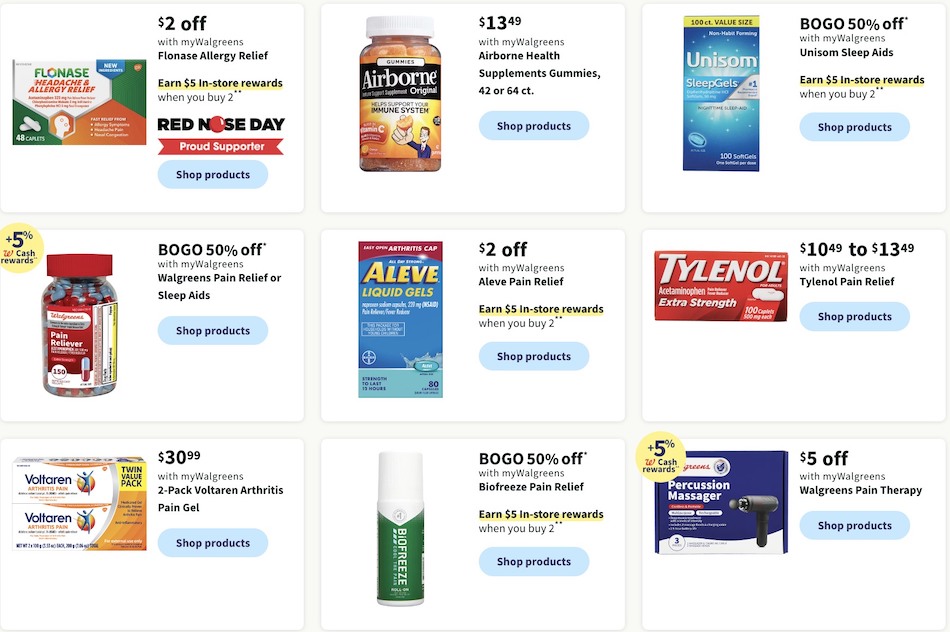The image size is (950, 632).
Task: Open the Voltaren twin value pack image
Action: pyautogui.click(x=79, y=504)
